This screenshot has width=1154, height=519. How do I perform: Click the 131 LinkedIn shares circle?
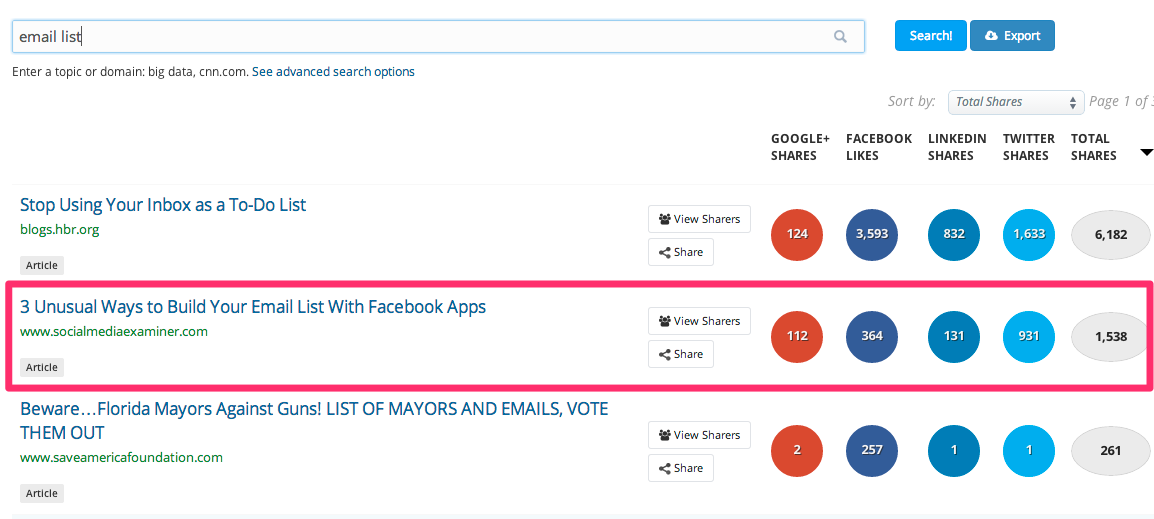click(954, 336)
